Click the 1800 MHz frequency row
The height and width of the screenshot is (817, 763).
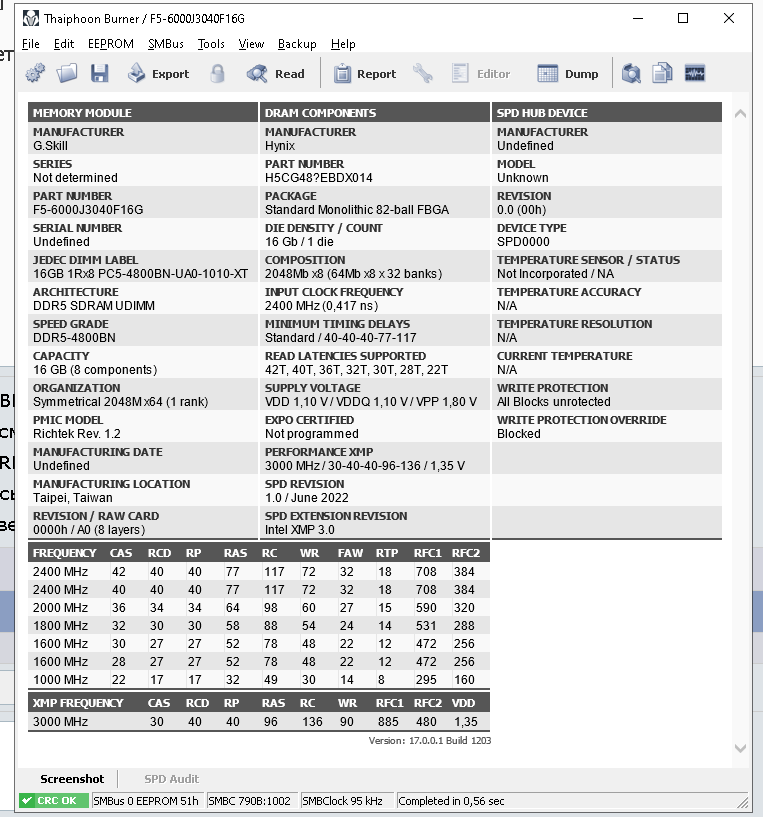click(x=259, y=625)
